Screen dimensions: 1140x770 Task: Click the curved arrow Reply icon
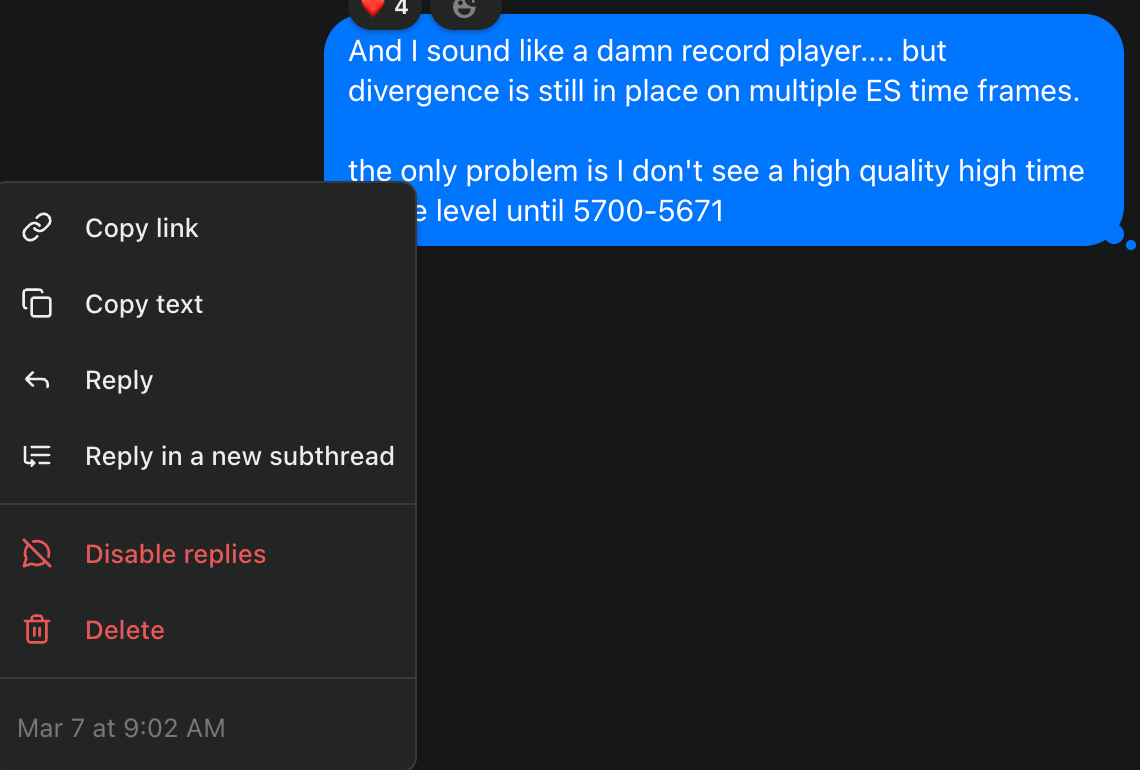pos(36,380)
